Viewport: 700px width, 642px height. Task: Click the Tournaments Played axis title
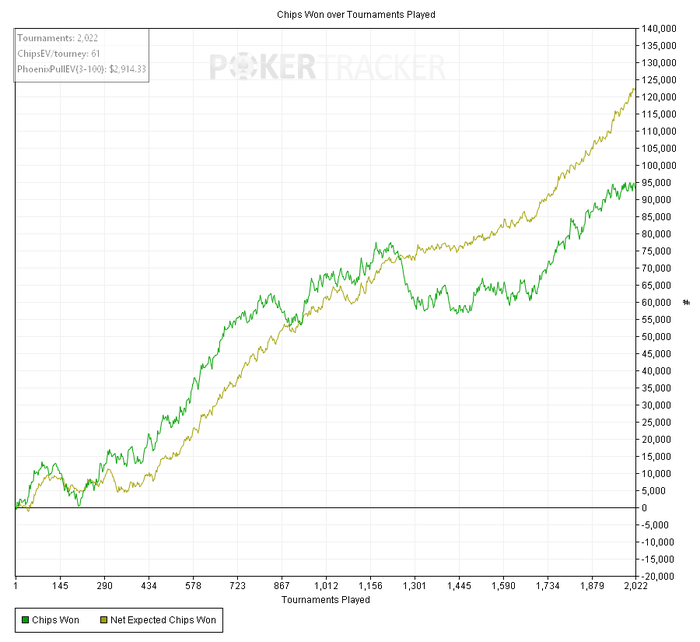[325, 600]
